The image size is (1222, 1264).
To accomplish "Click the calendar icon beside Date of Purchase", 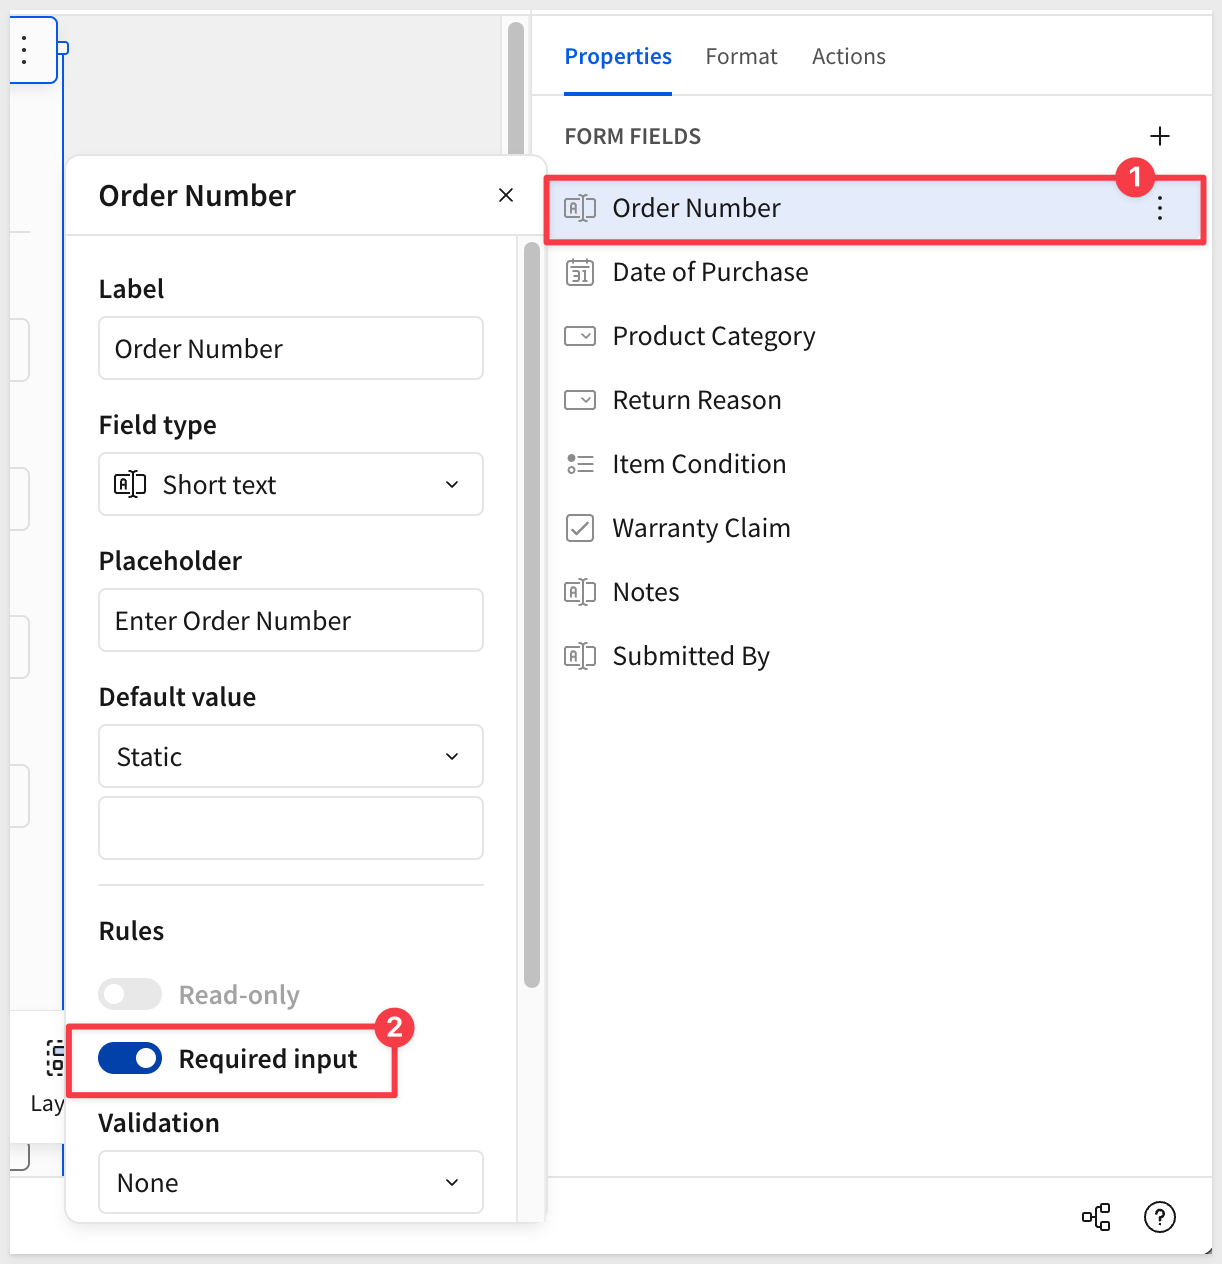I will pos(580,272).
